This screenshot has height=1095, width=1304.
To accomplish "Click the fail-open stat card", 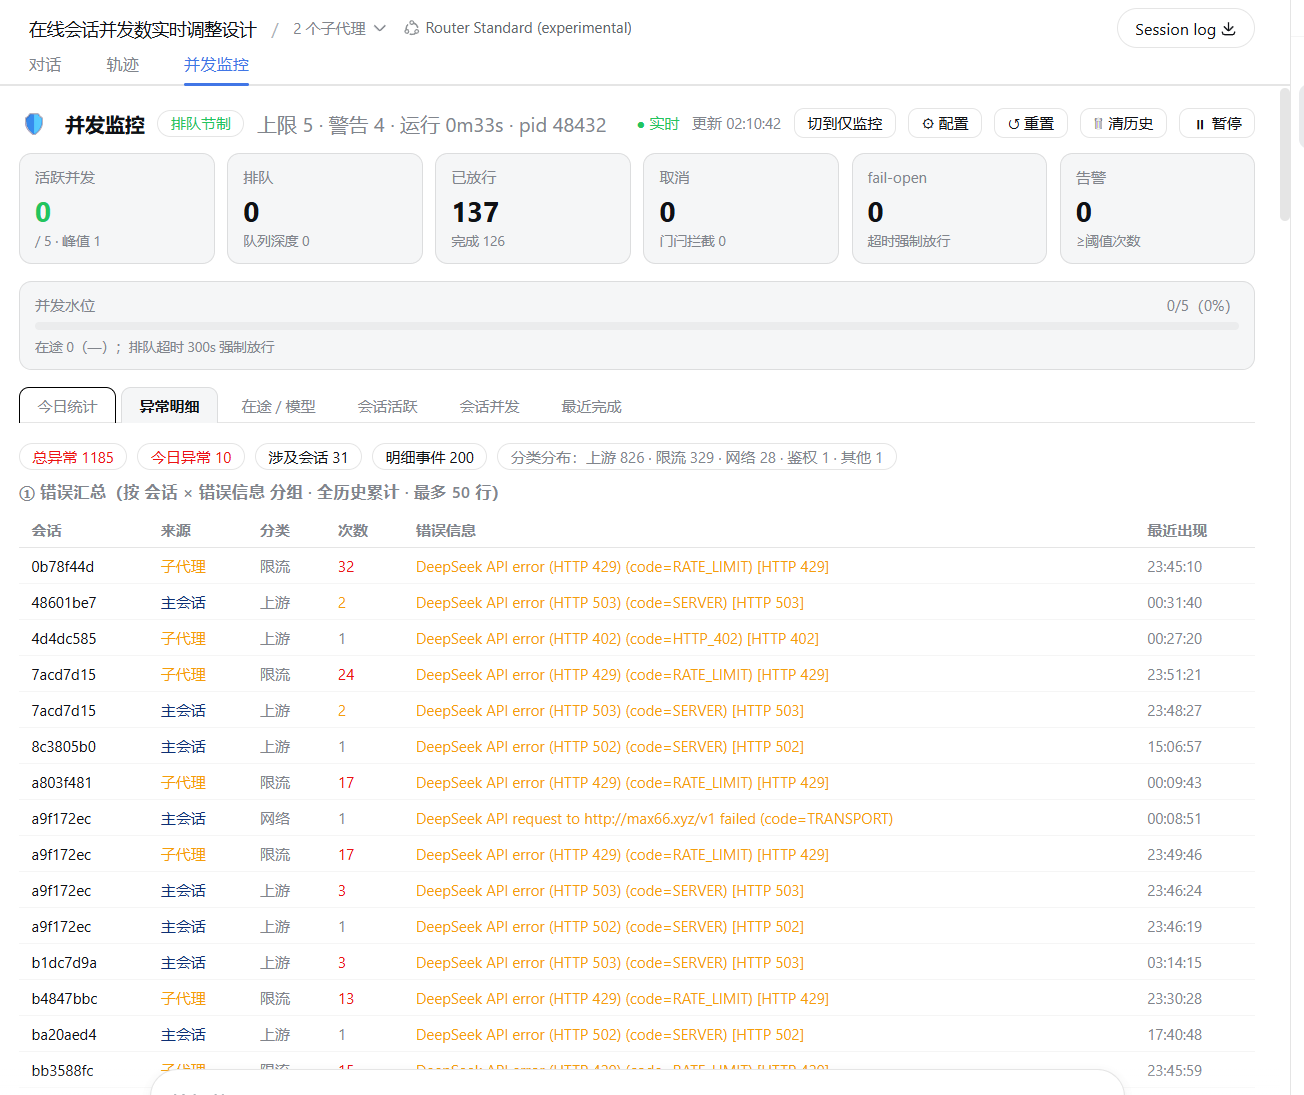I will [x=949, y=208].
